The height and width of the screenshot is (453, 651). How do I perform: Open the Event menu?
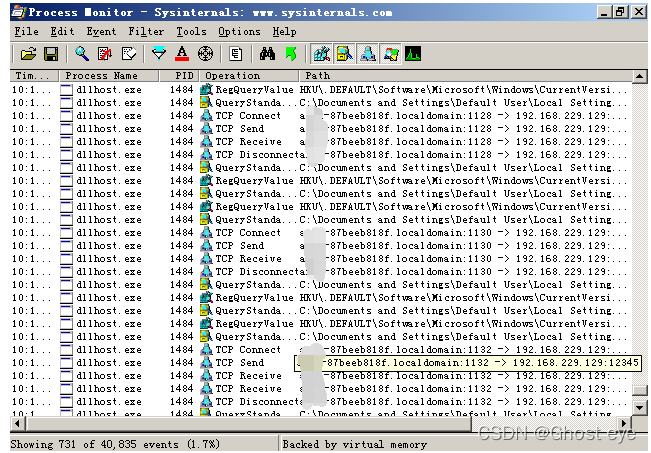point(100,32)
